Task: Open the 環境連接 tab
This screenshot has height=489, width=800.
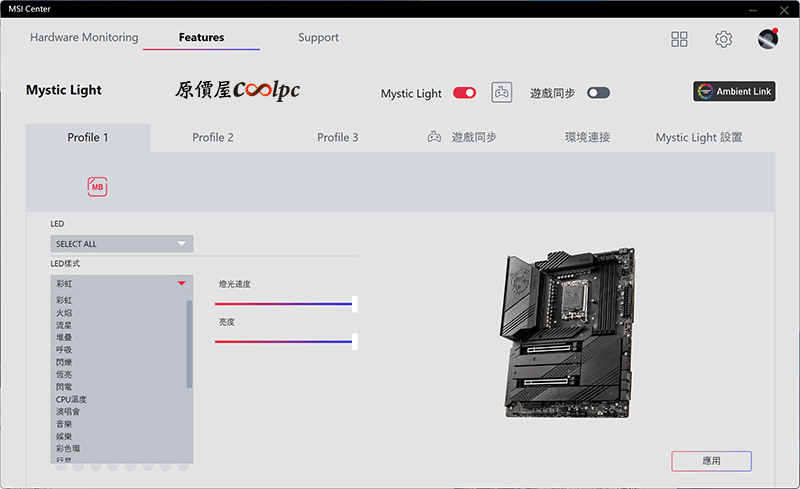Action: click(x=587, y=137)
